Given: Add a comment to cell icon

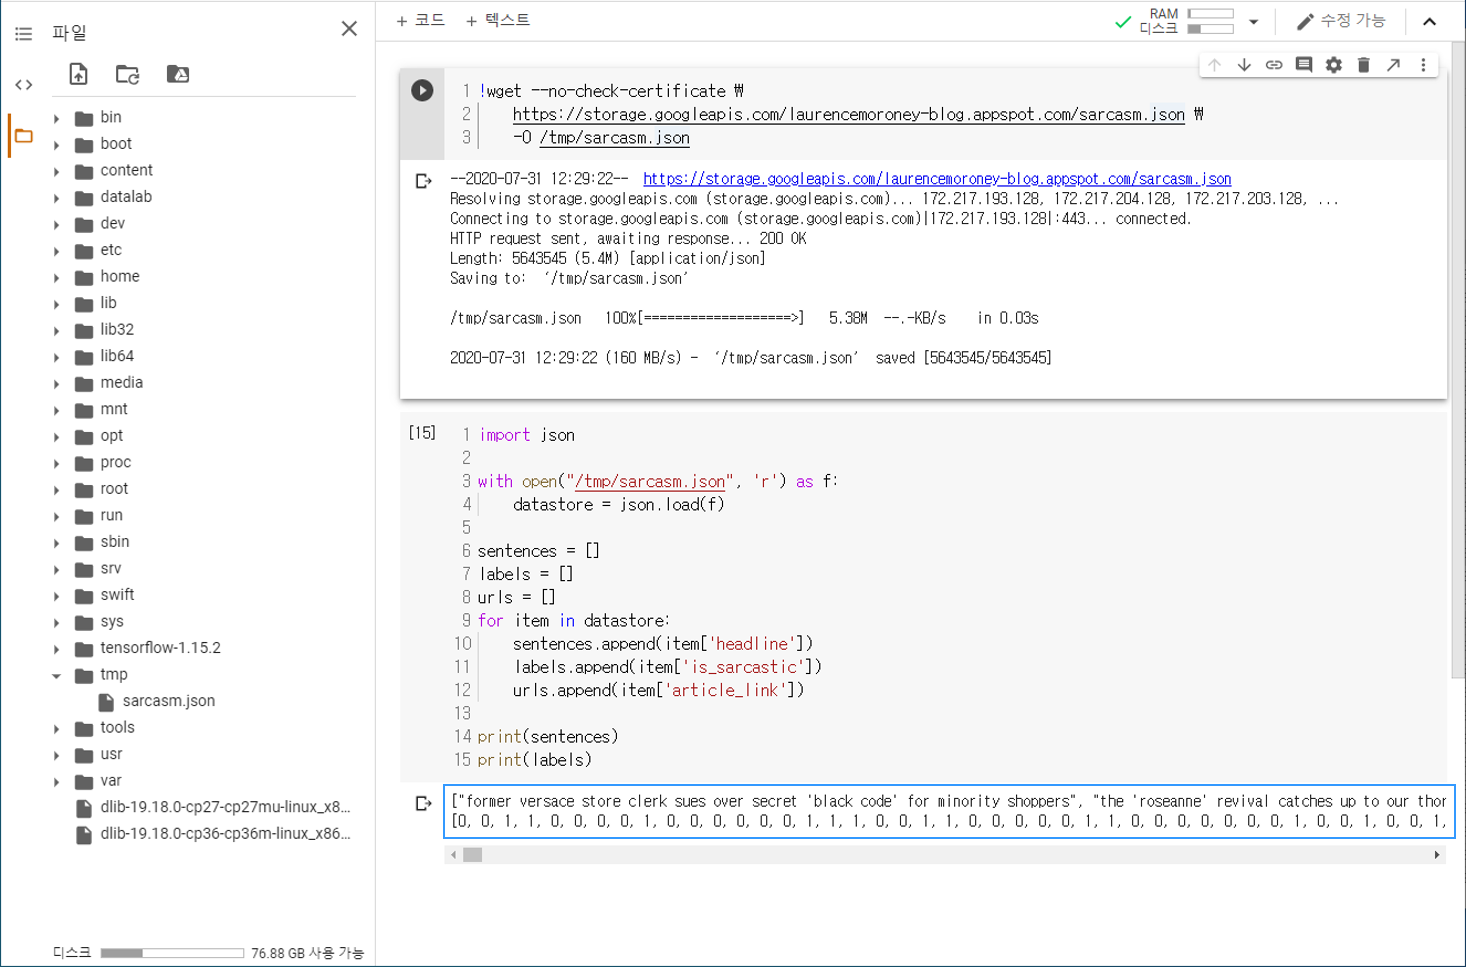Looking at the screenshot, I should coord(1304,65).
